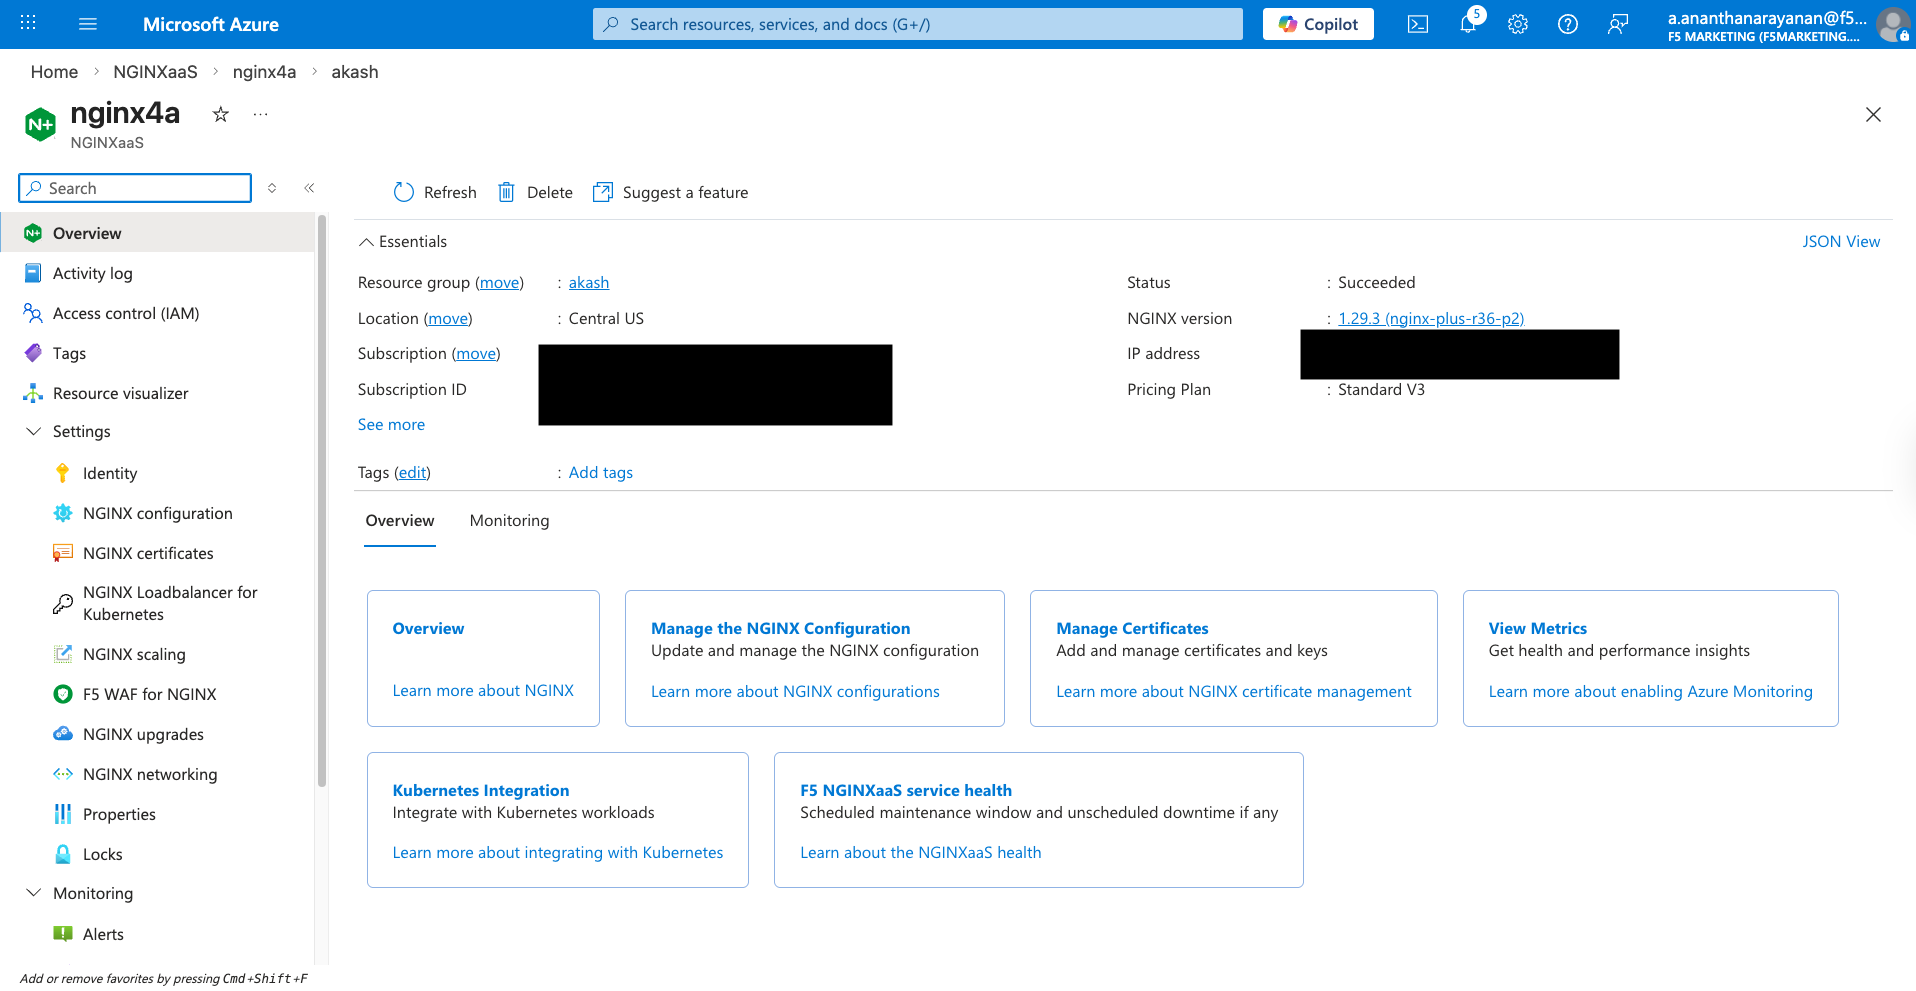
Task: Open the Azure portal apps grid icon
Action: pyautogui.click(x=28, y=23)
